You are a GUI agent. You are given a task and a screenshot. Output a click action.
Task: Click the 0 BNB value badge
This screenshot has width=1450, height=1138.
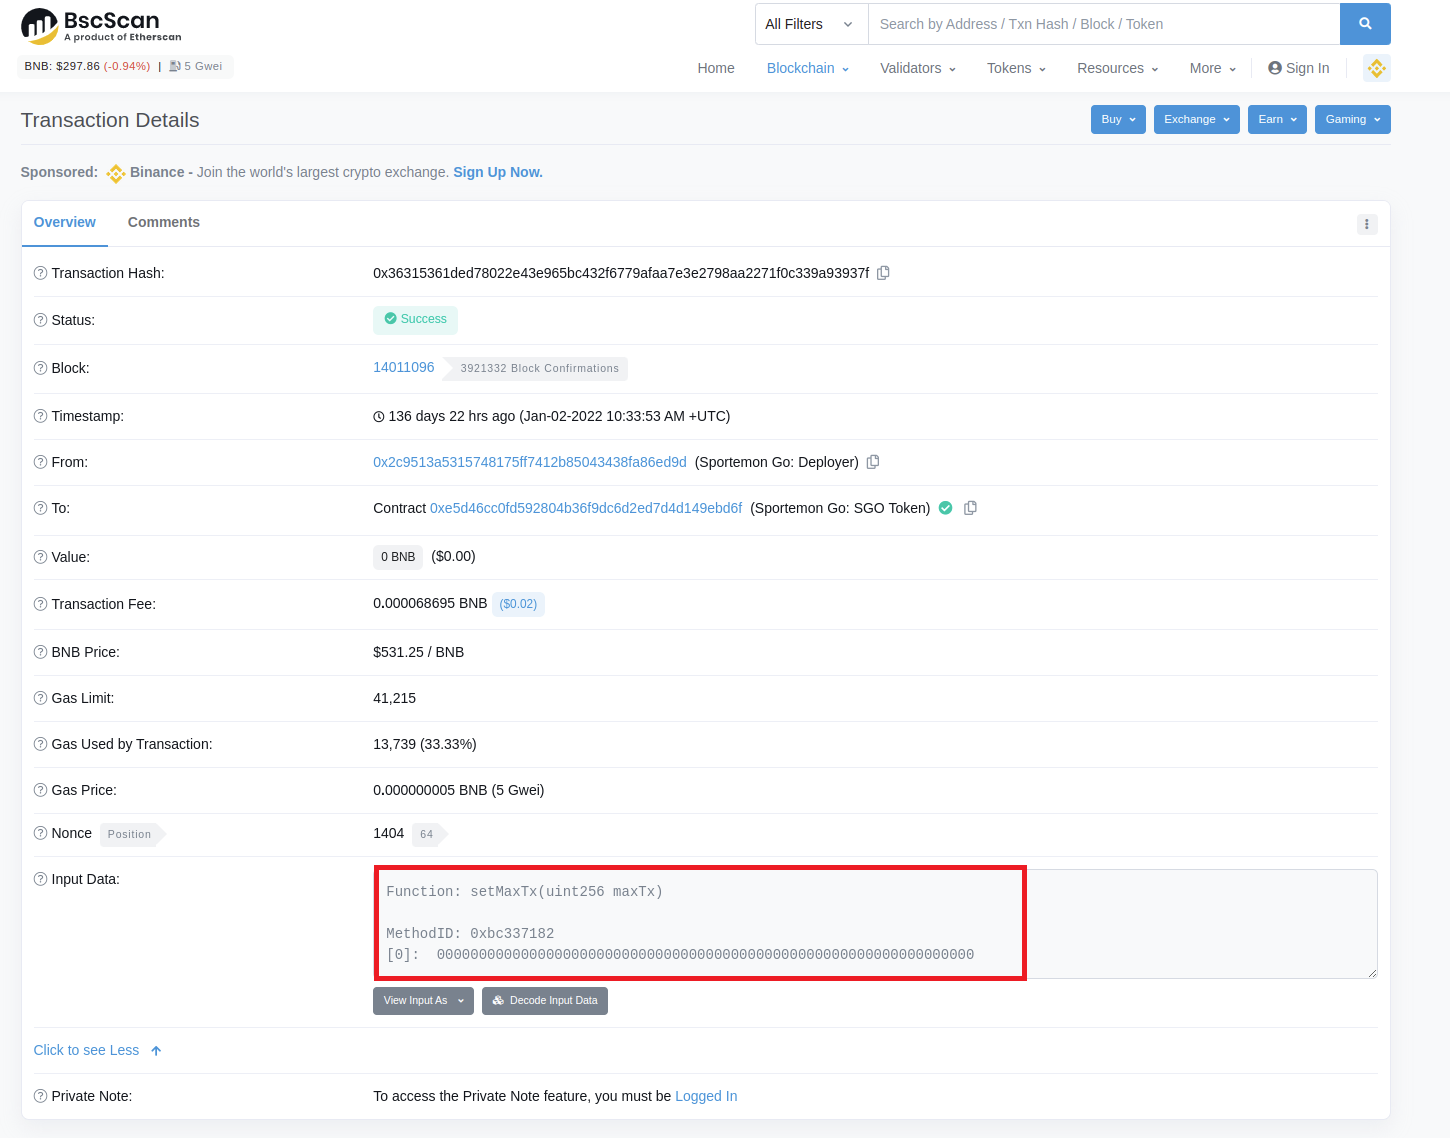(x=398, y=557)
